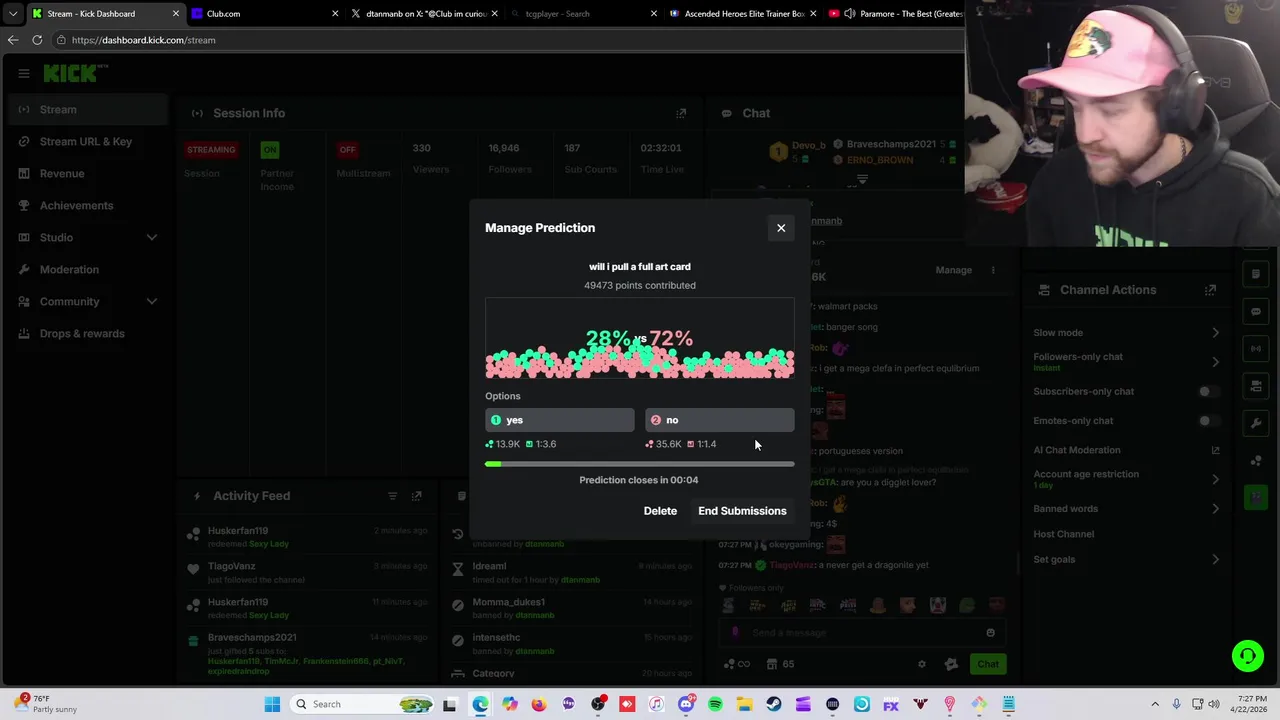The height and width of the screenshot is (720, 1280).
Task: Open Steam from the taskbar
Action: (773, 704)
